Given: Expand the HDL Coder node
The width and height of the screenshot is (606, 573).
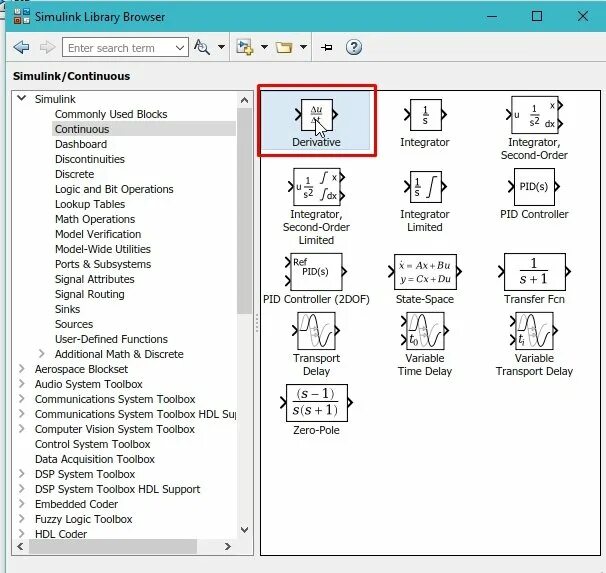Looking at the screenshot, I should click(22, 534).
